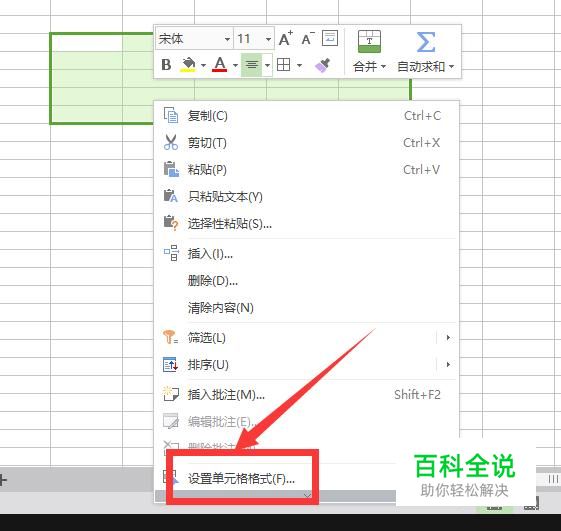Increase font size with A+ icon
561x531 pixels.
pos(286,38)
